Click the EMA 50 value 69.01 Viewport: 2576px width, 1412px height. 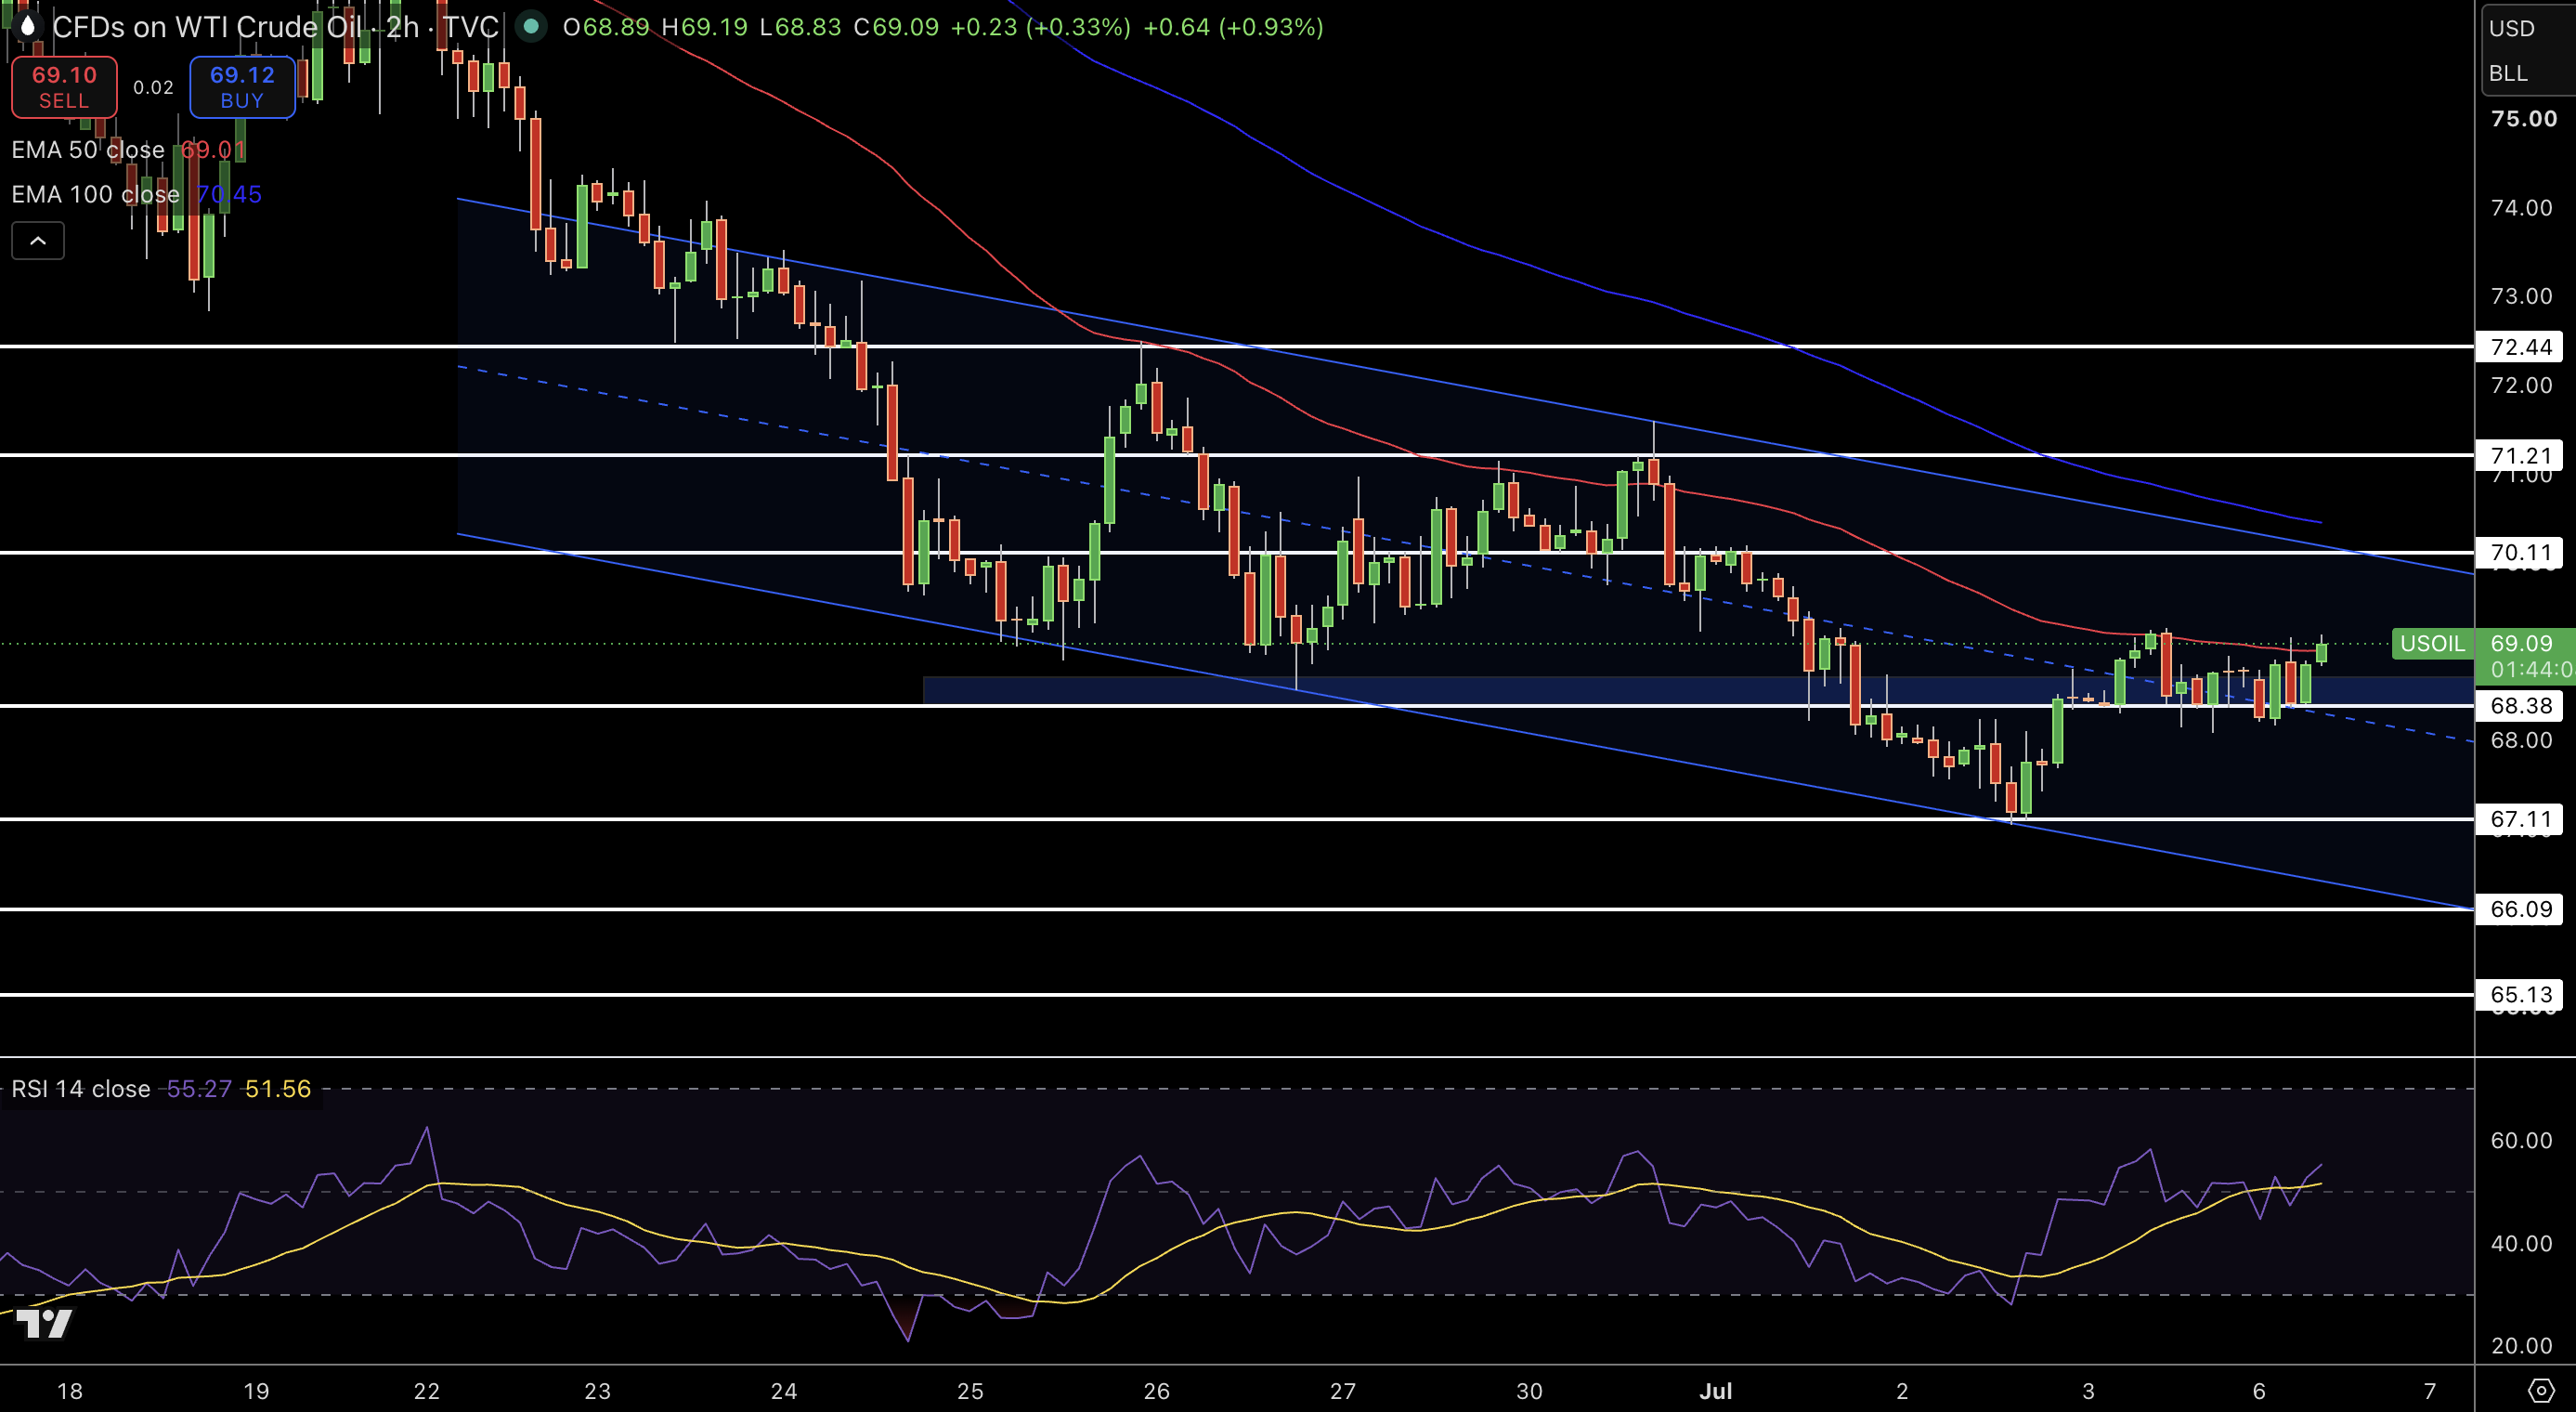tap(213, 150)
